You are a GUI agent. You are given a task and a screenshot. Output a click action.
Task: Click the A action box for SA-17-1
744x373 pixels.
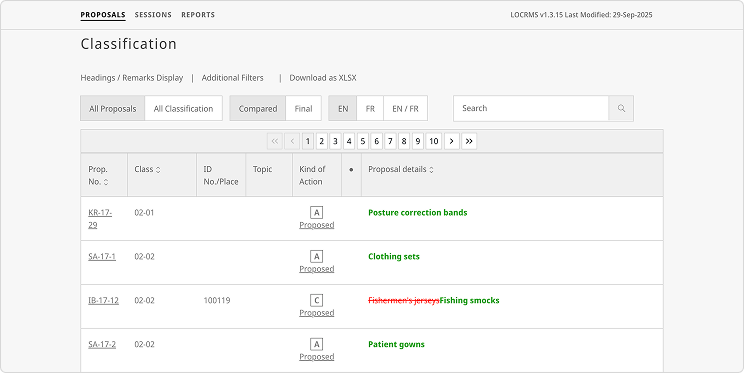(316, 257)
